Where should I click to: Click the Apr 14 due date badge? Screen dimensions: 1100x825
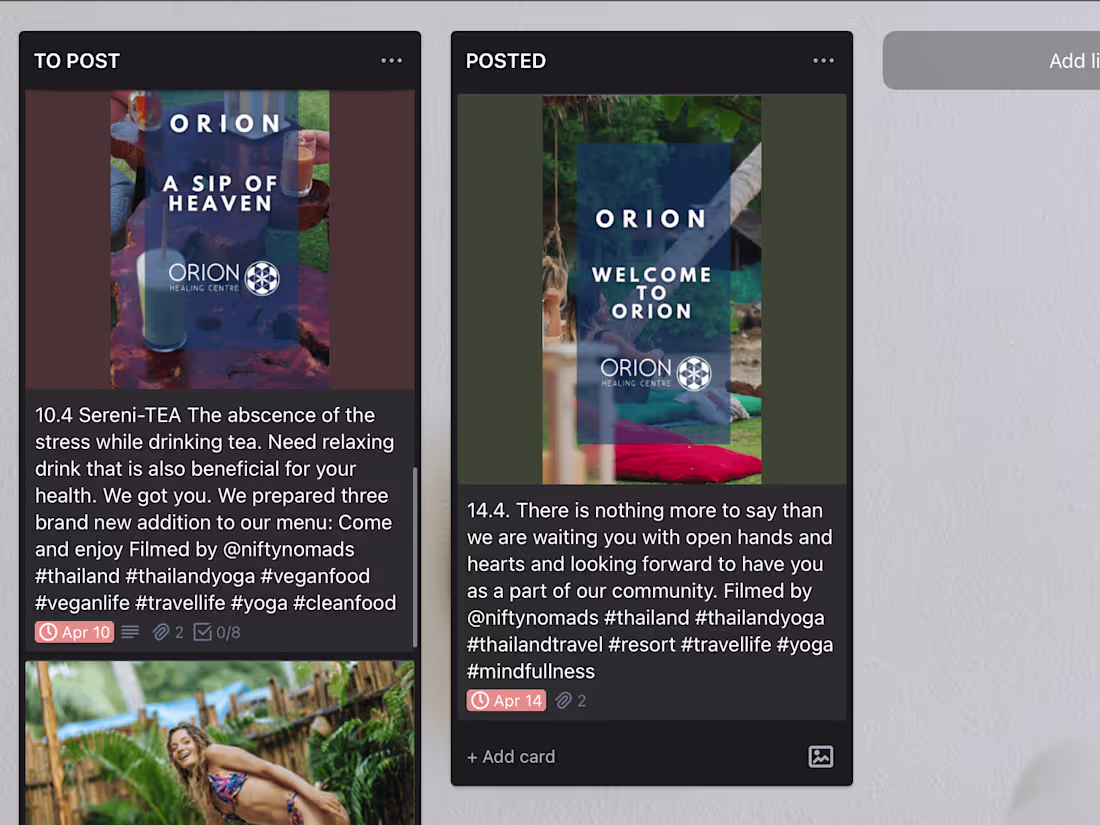506,700
